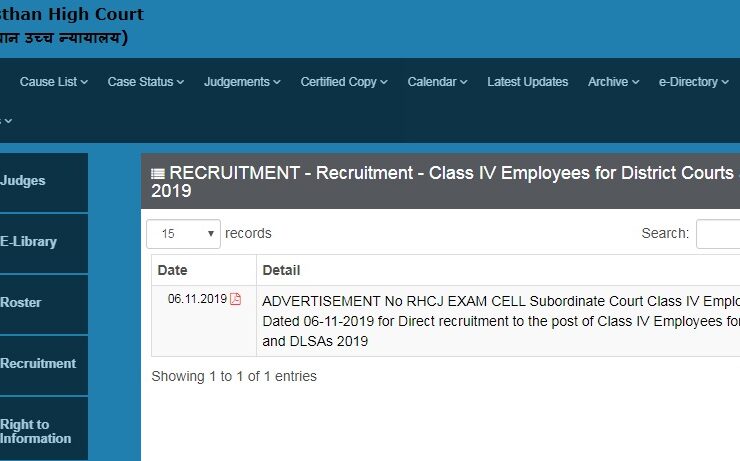Open the Recruitment sidebar section
Viewport: 740px width, 461px height.
coord(38,364)
